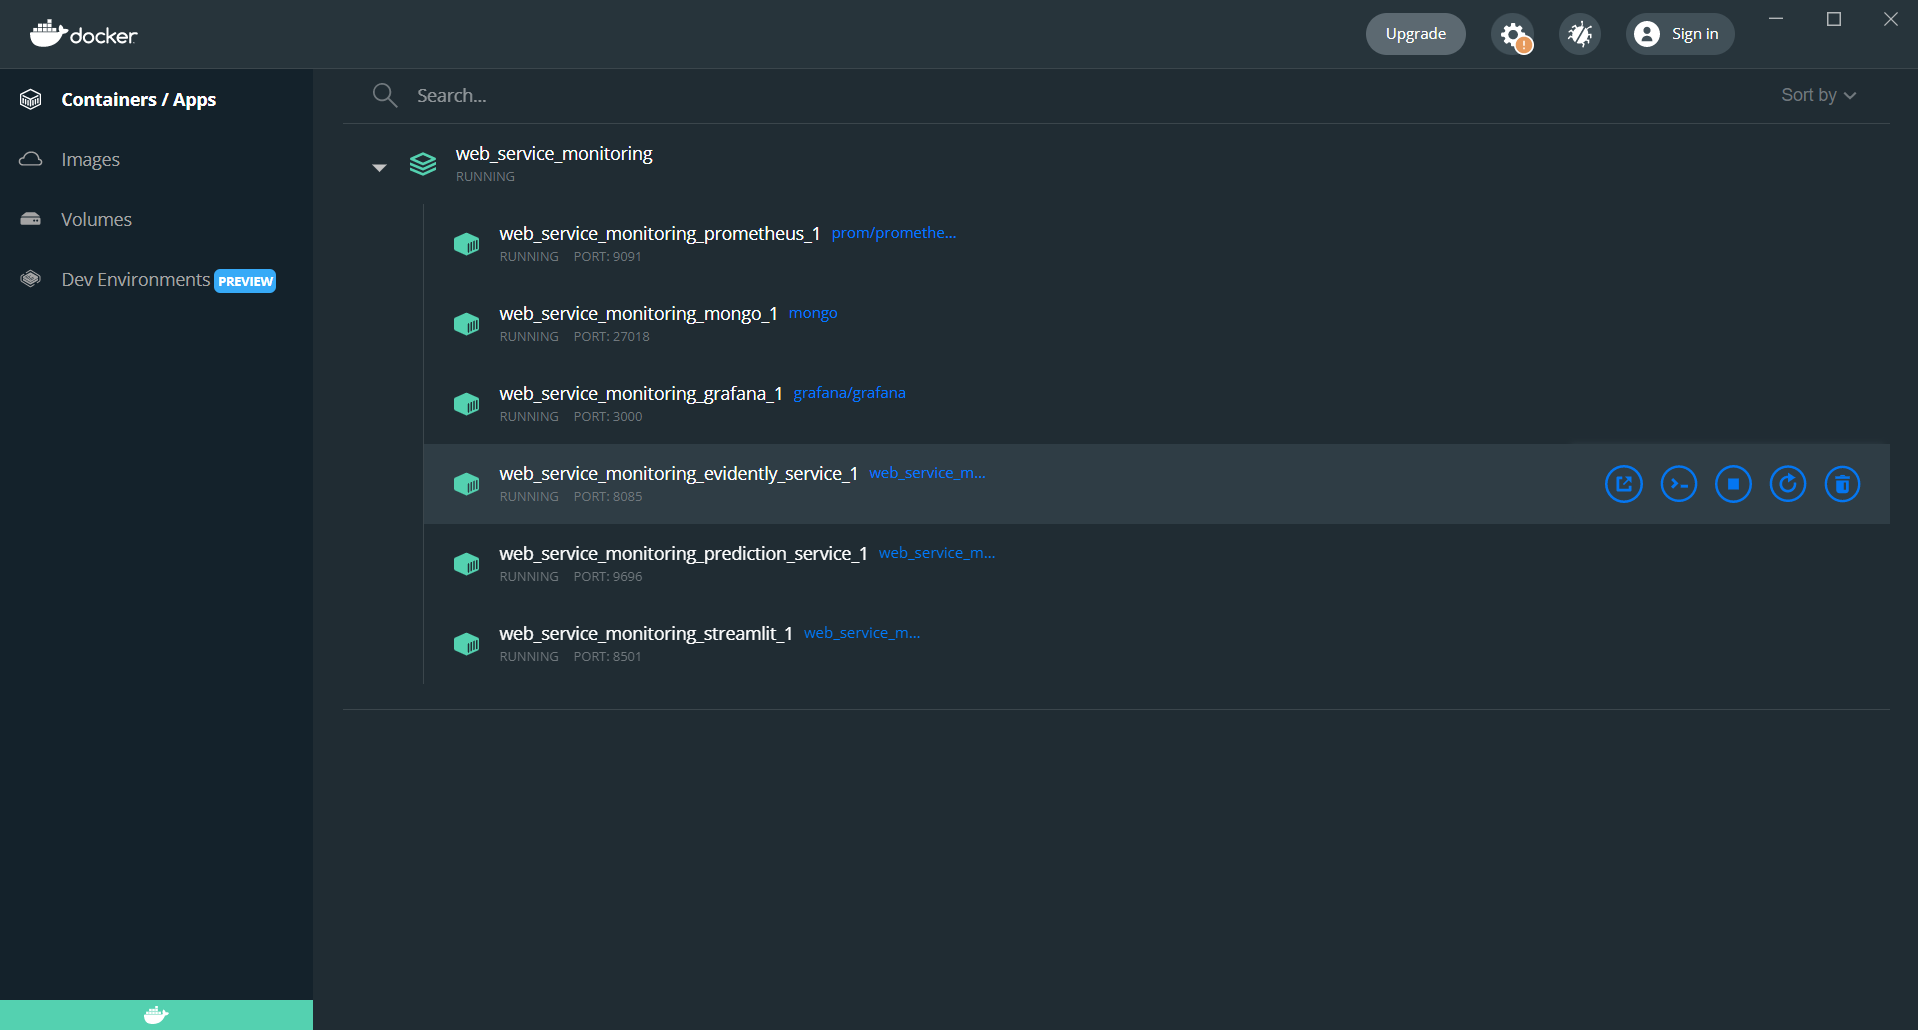Click the search magnifier icon
The width and height of the screenshot is (1918, 1030).
pyautogui.click(x=385, y=95)
